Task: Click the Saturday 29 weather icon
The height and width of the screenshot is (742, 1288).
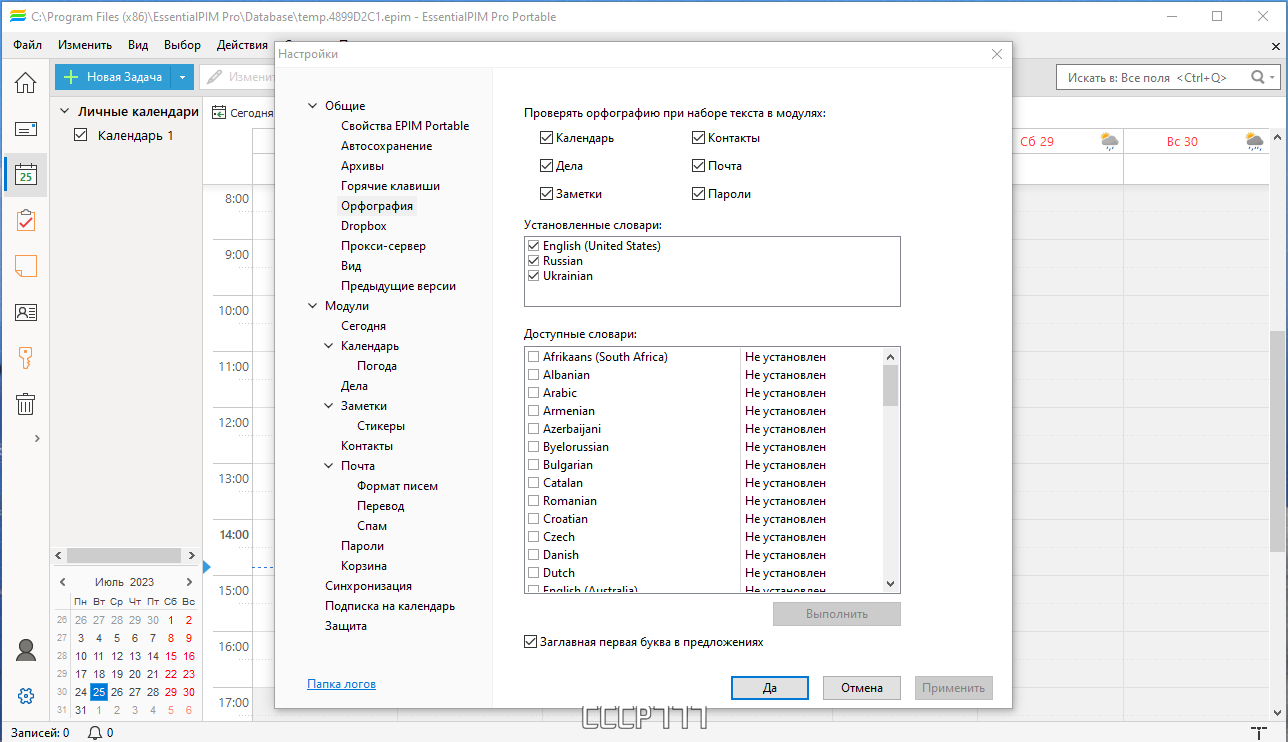Action: tap(1109, 141)
